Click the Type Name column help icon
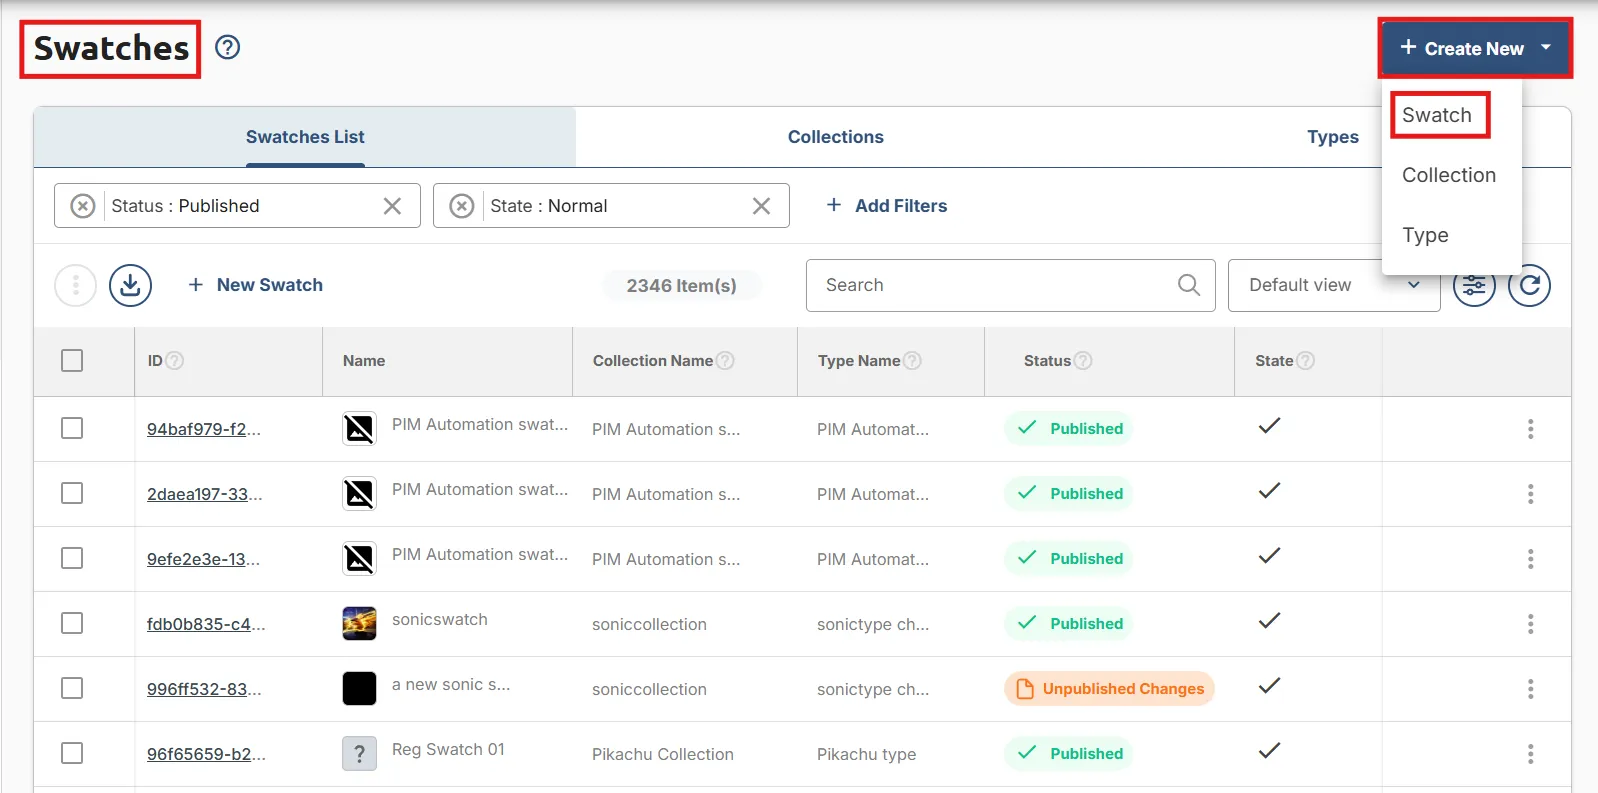The height and width of the screenshot is (793, 1598). pyautogui.click(x=912, y=361)
